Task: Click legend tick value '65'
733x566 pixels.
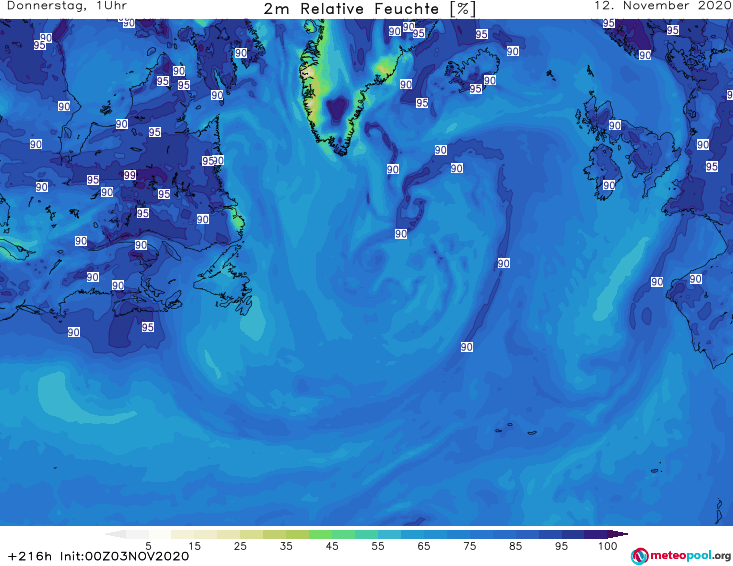Action: (424, 545)
